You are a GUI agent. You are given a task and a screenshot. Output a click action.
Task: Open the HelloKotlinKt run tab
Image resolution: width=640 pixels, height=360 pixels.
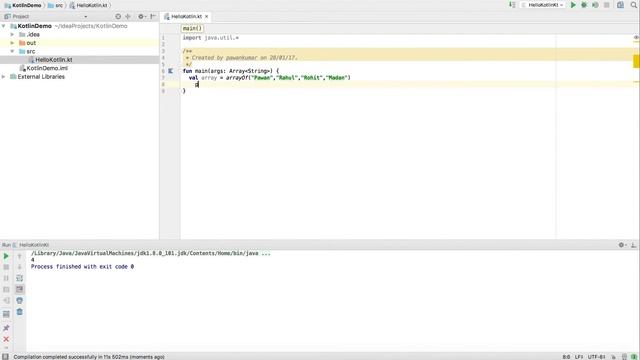(31, 245)
